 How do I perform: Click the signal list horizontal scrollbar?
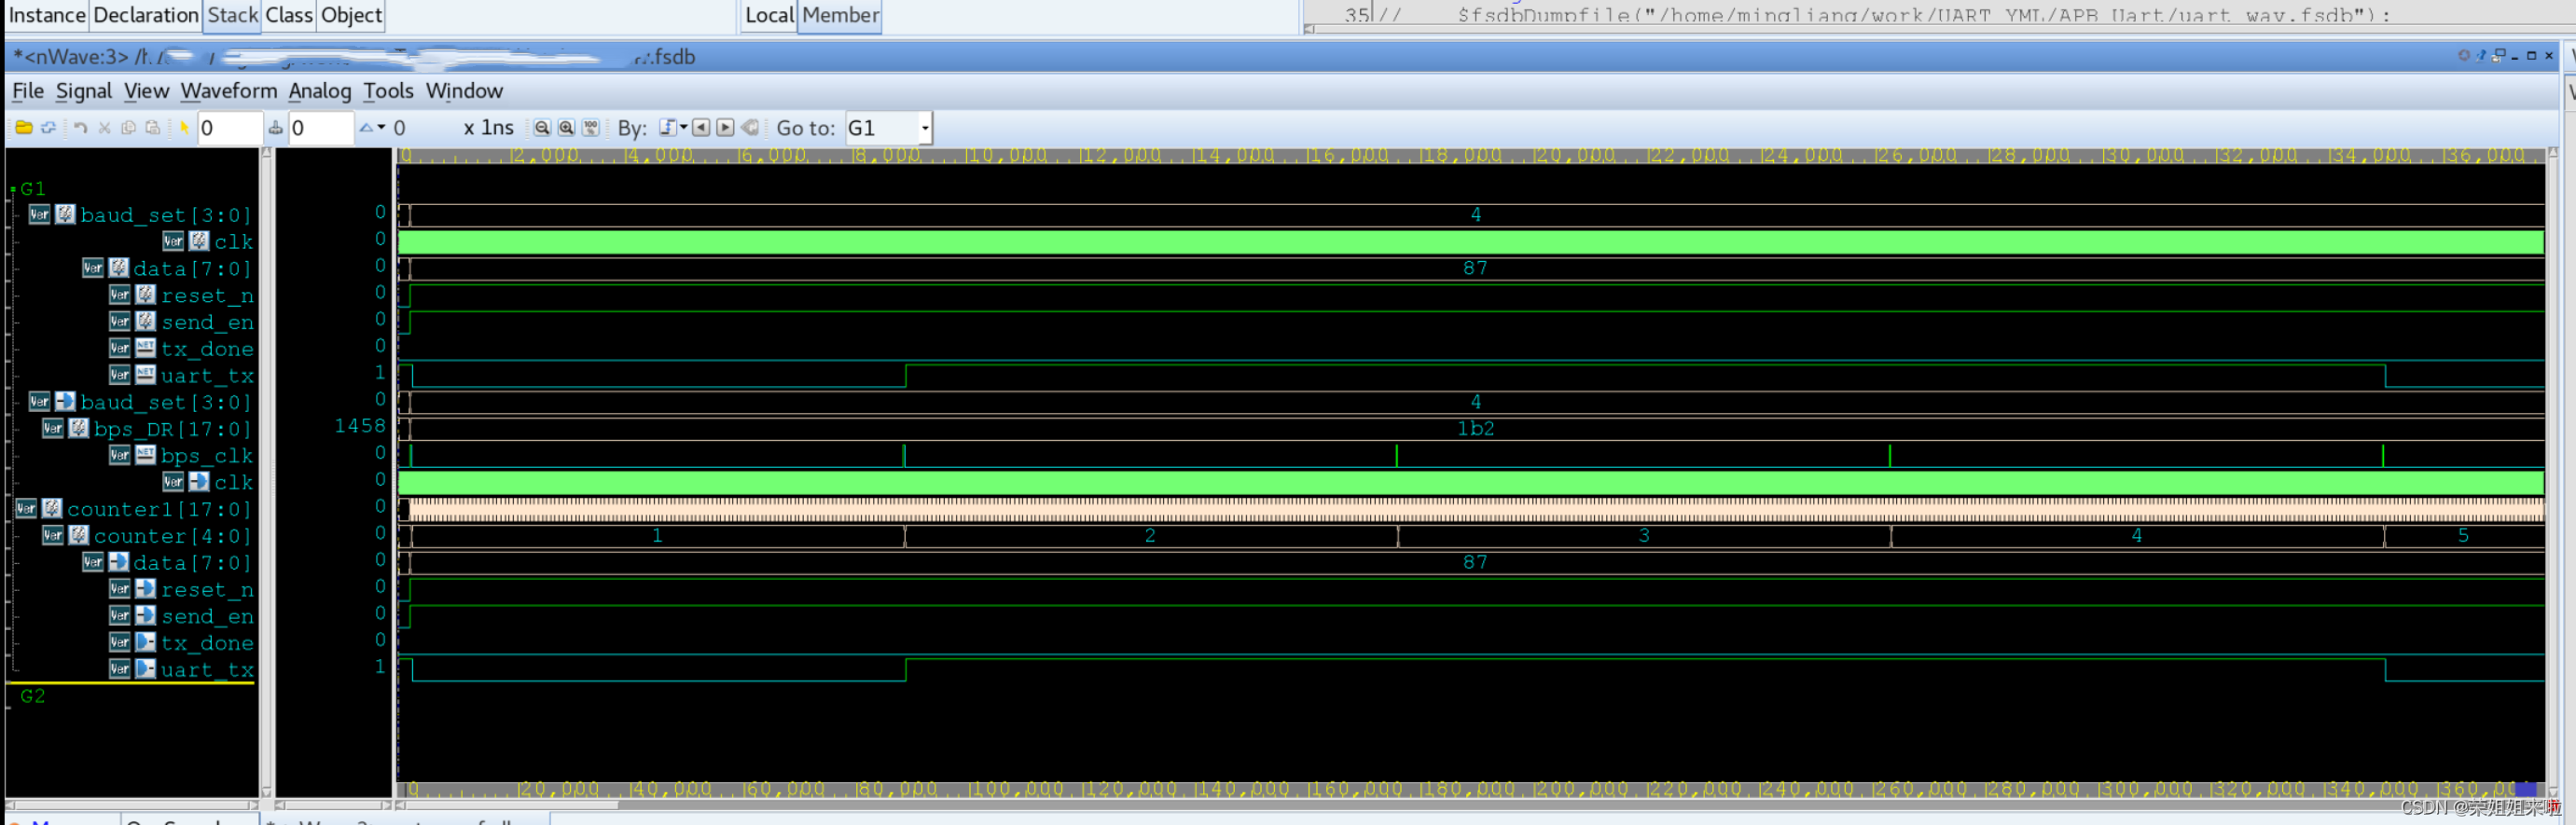[132, 804]
